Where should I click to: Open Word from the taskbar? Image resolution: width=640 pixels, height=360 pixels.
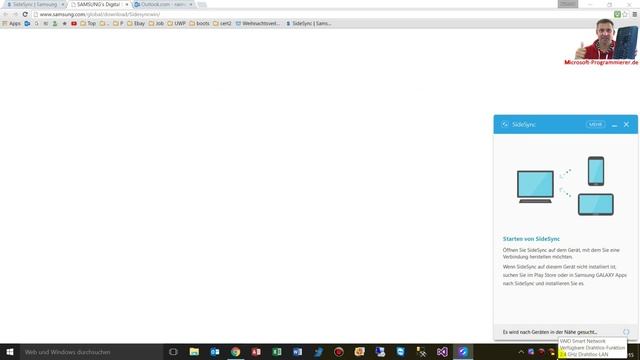tap(297, 352)
